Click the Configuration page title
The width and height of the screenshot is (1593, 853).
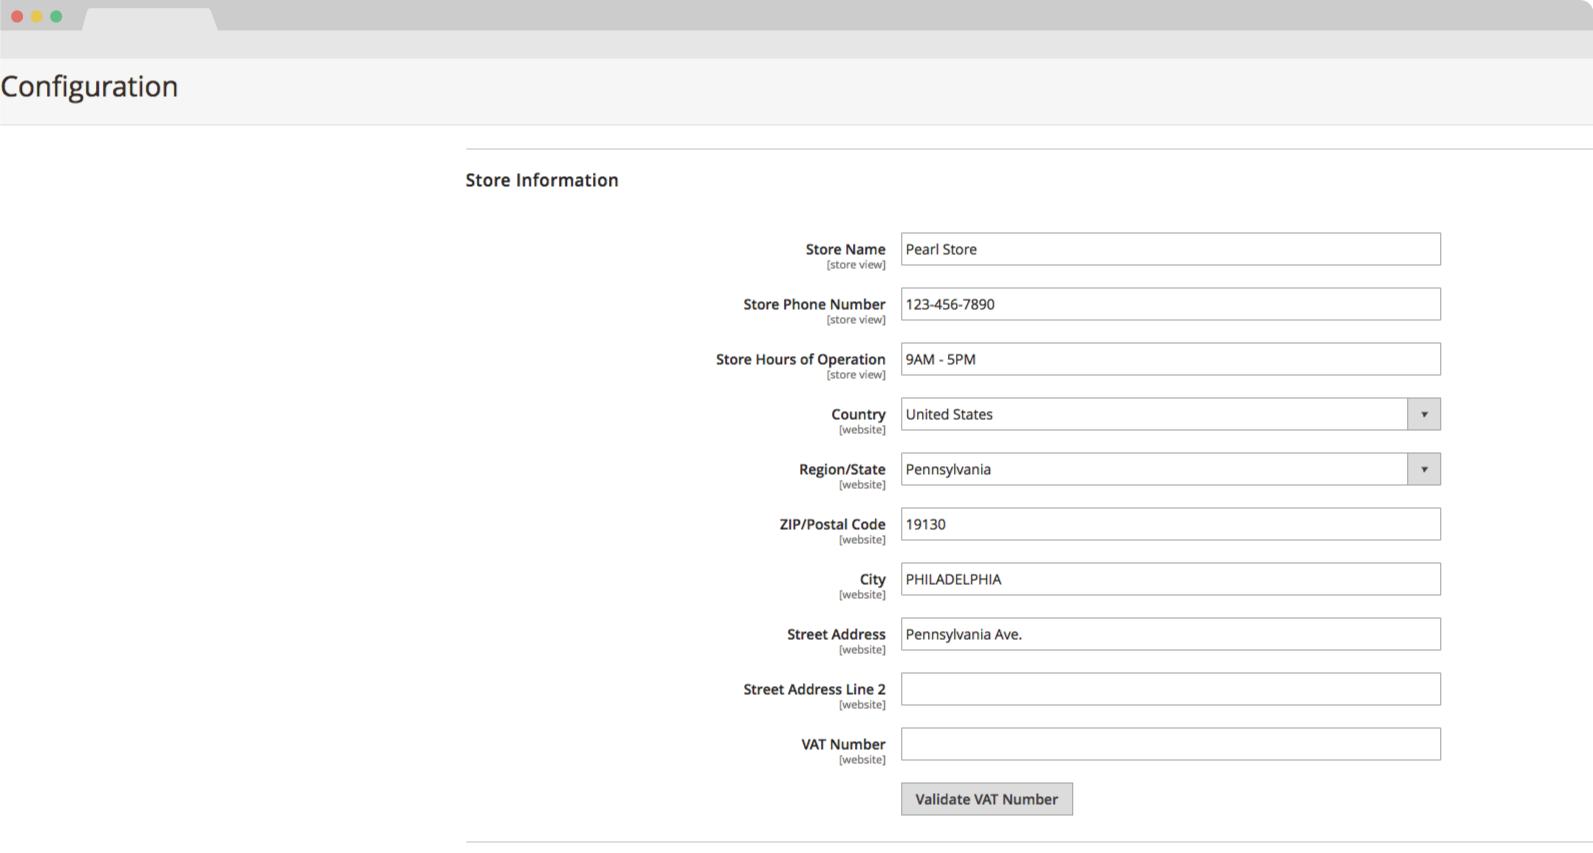pyautogui.click(x=90, y=87)
